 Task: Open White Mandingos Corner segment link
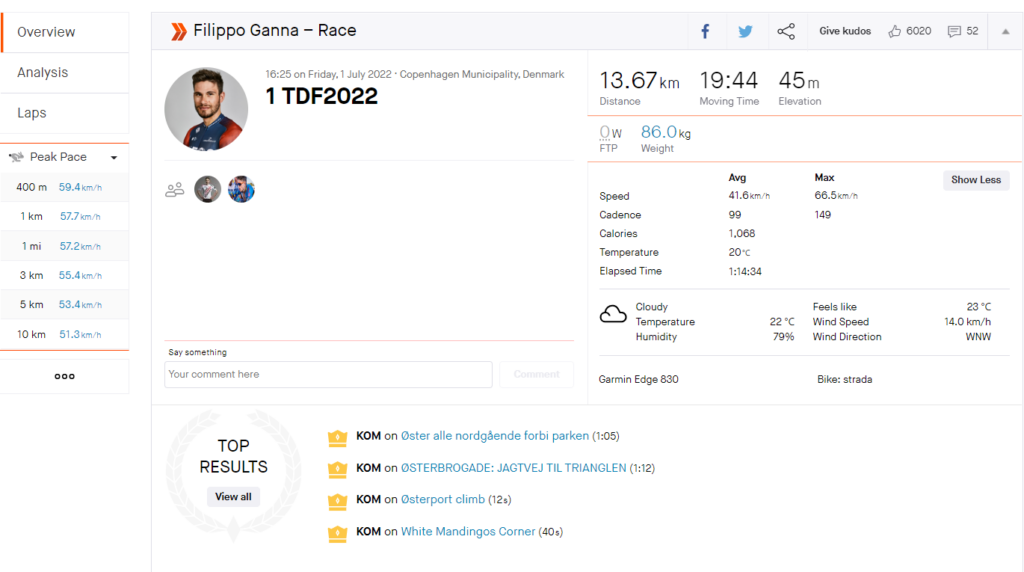point(468,531)
